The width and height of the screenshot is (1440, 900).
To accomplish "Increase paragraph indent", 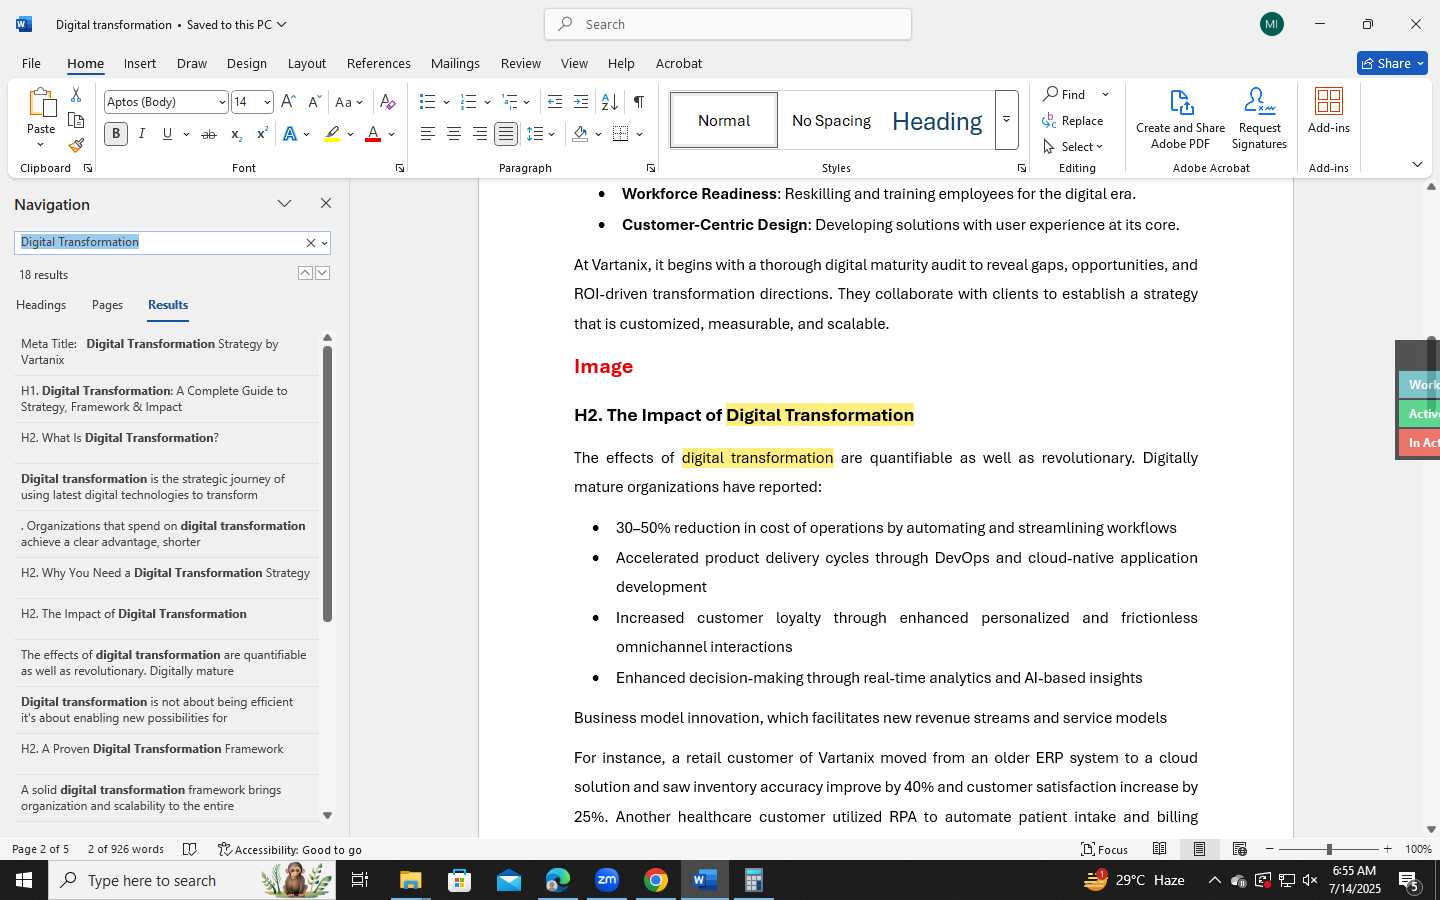I will pos(581,102).
